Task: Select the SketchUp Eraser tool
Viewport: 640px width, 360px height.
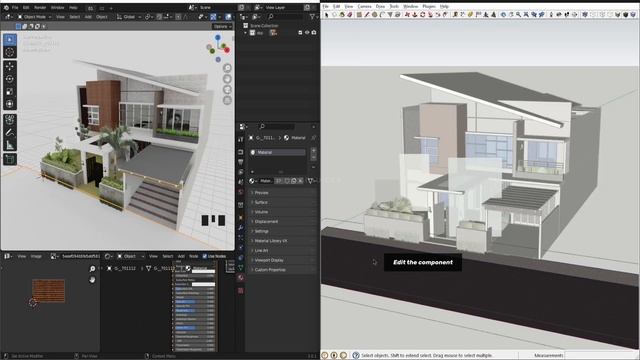Action: click(x=350, y=15)
